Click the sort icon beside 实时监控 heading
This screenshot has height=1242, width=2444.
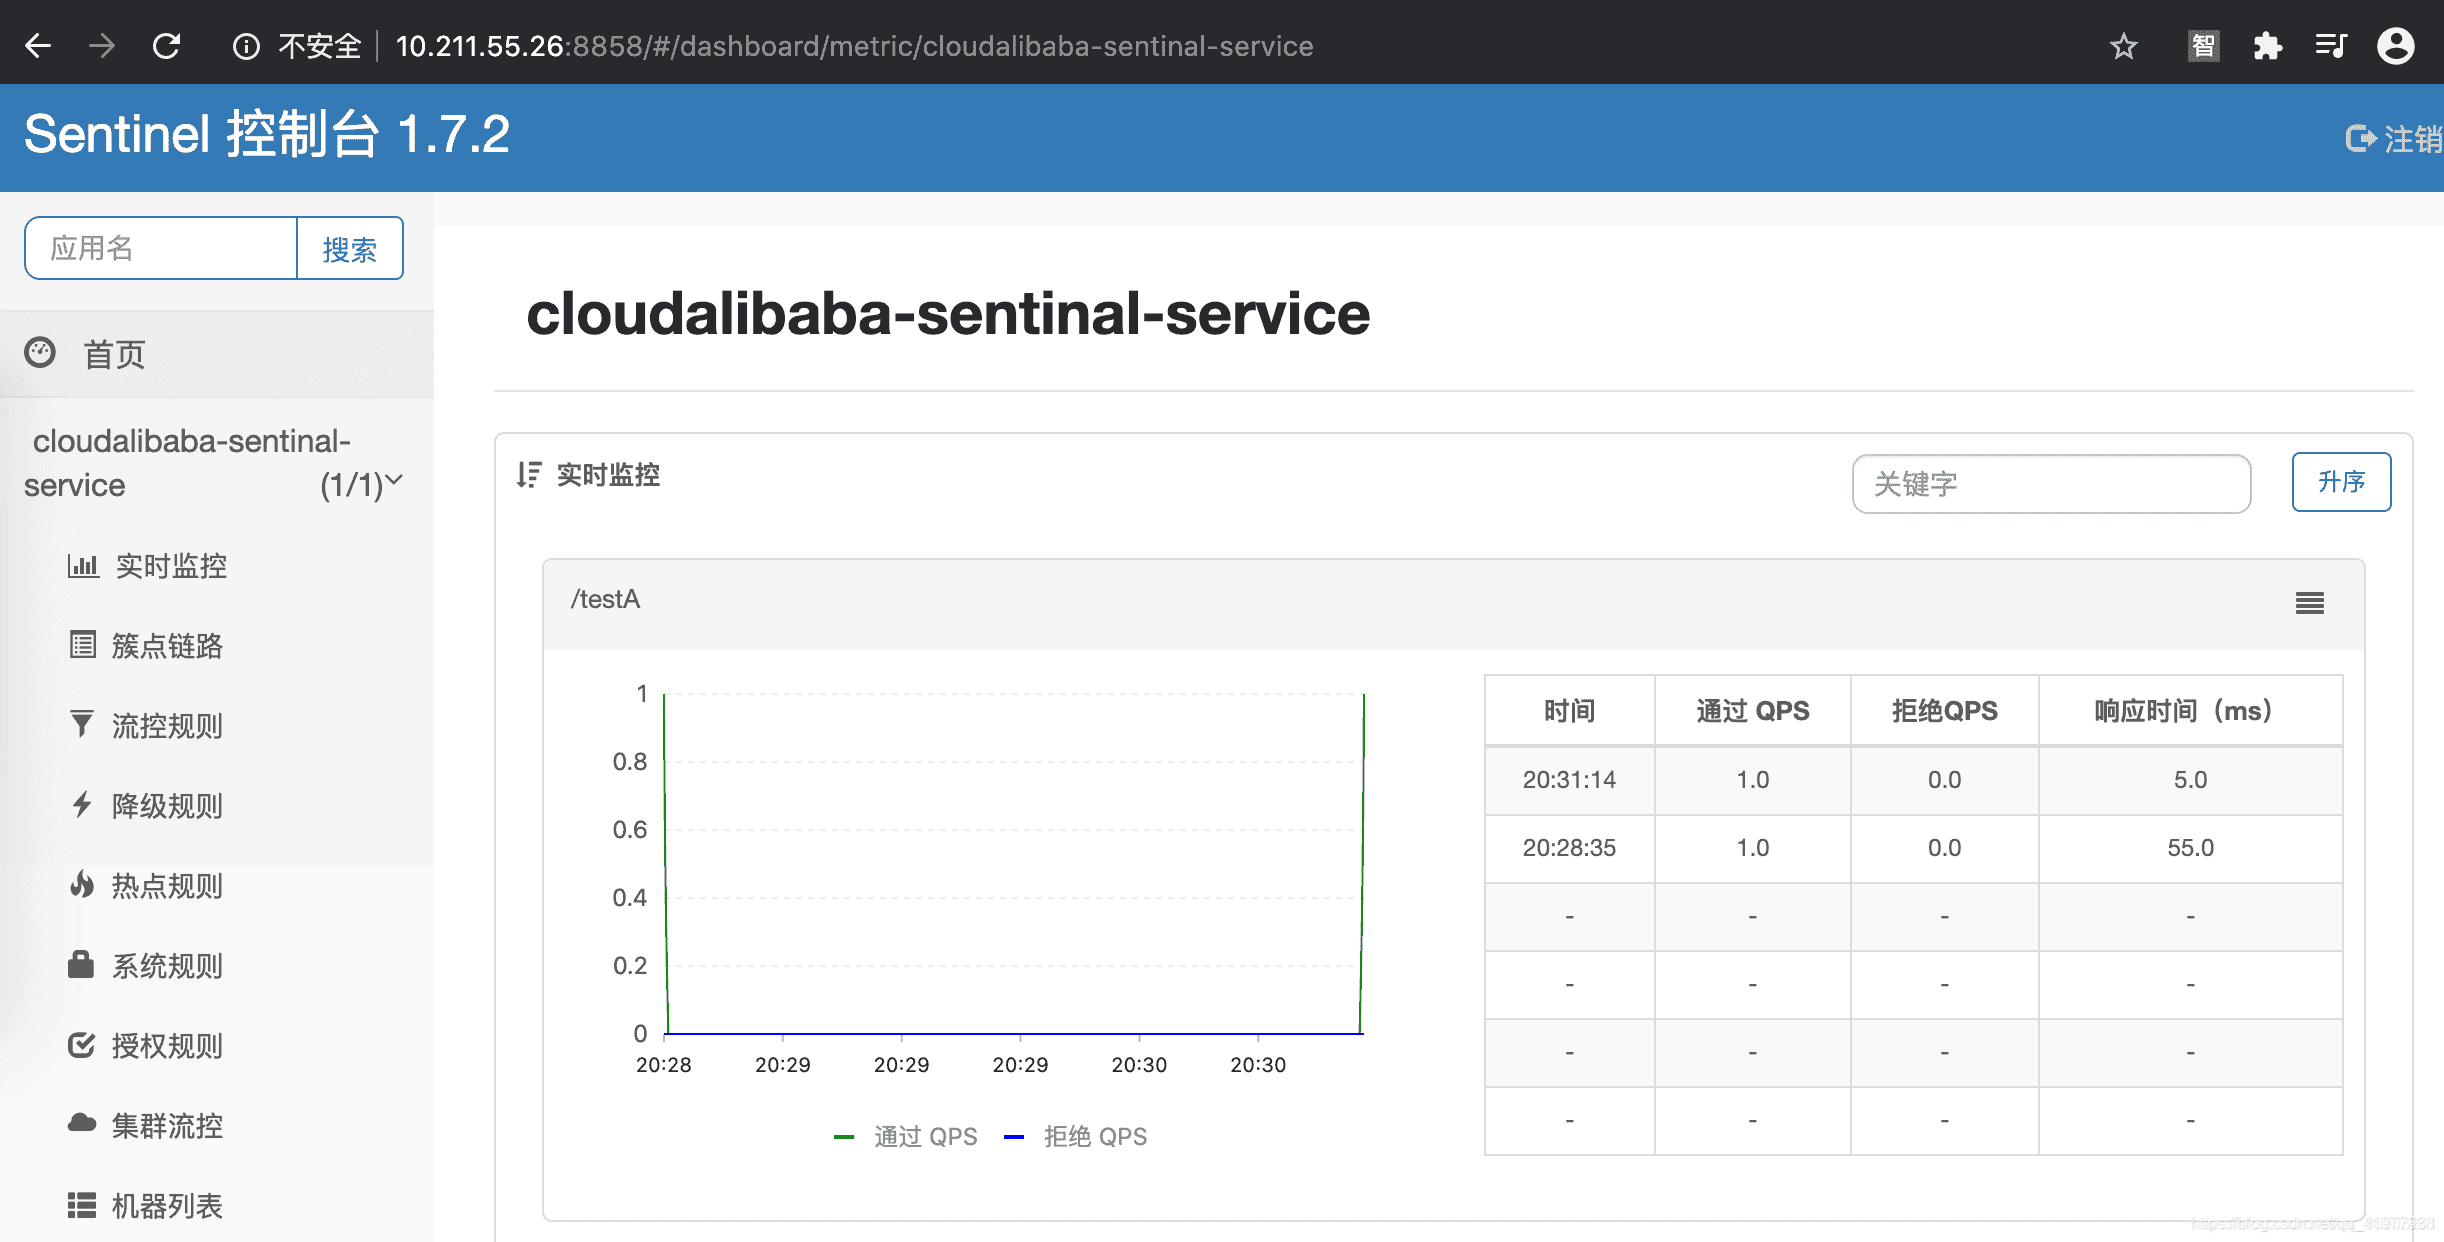tap(529, 474)
